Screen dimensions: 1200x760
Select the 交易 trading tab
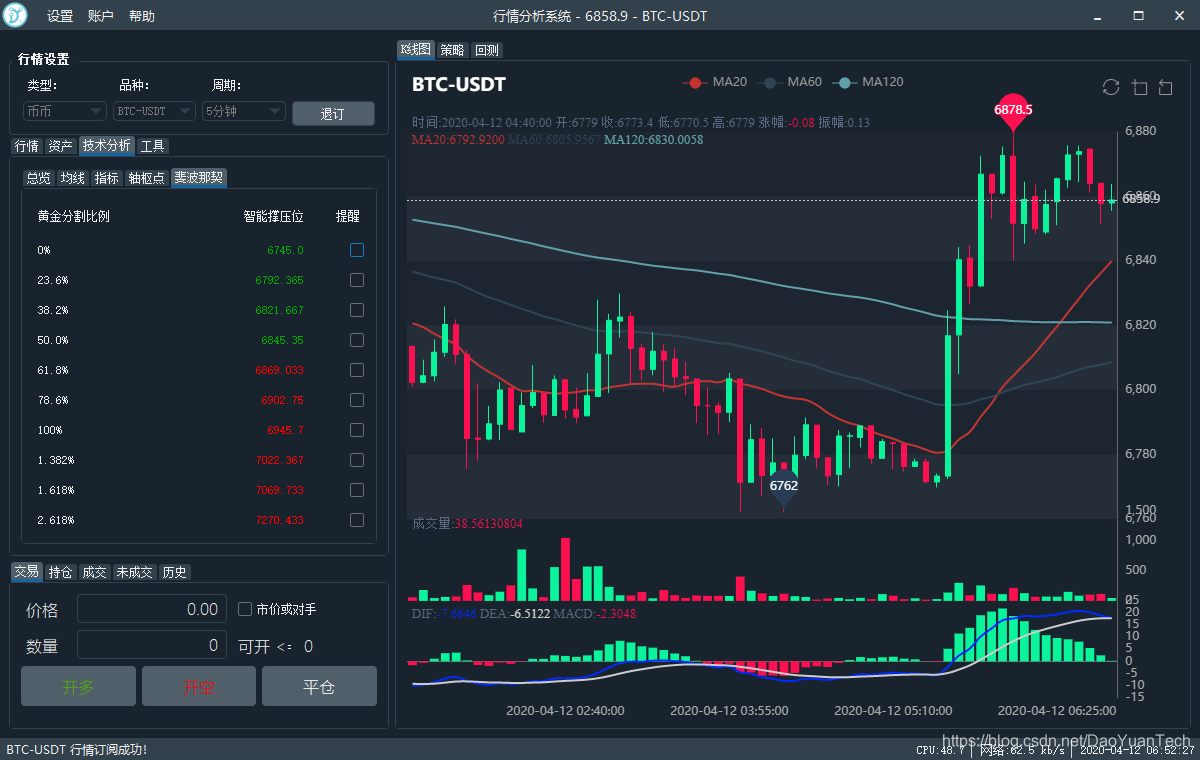26,572
